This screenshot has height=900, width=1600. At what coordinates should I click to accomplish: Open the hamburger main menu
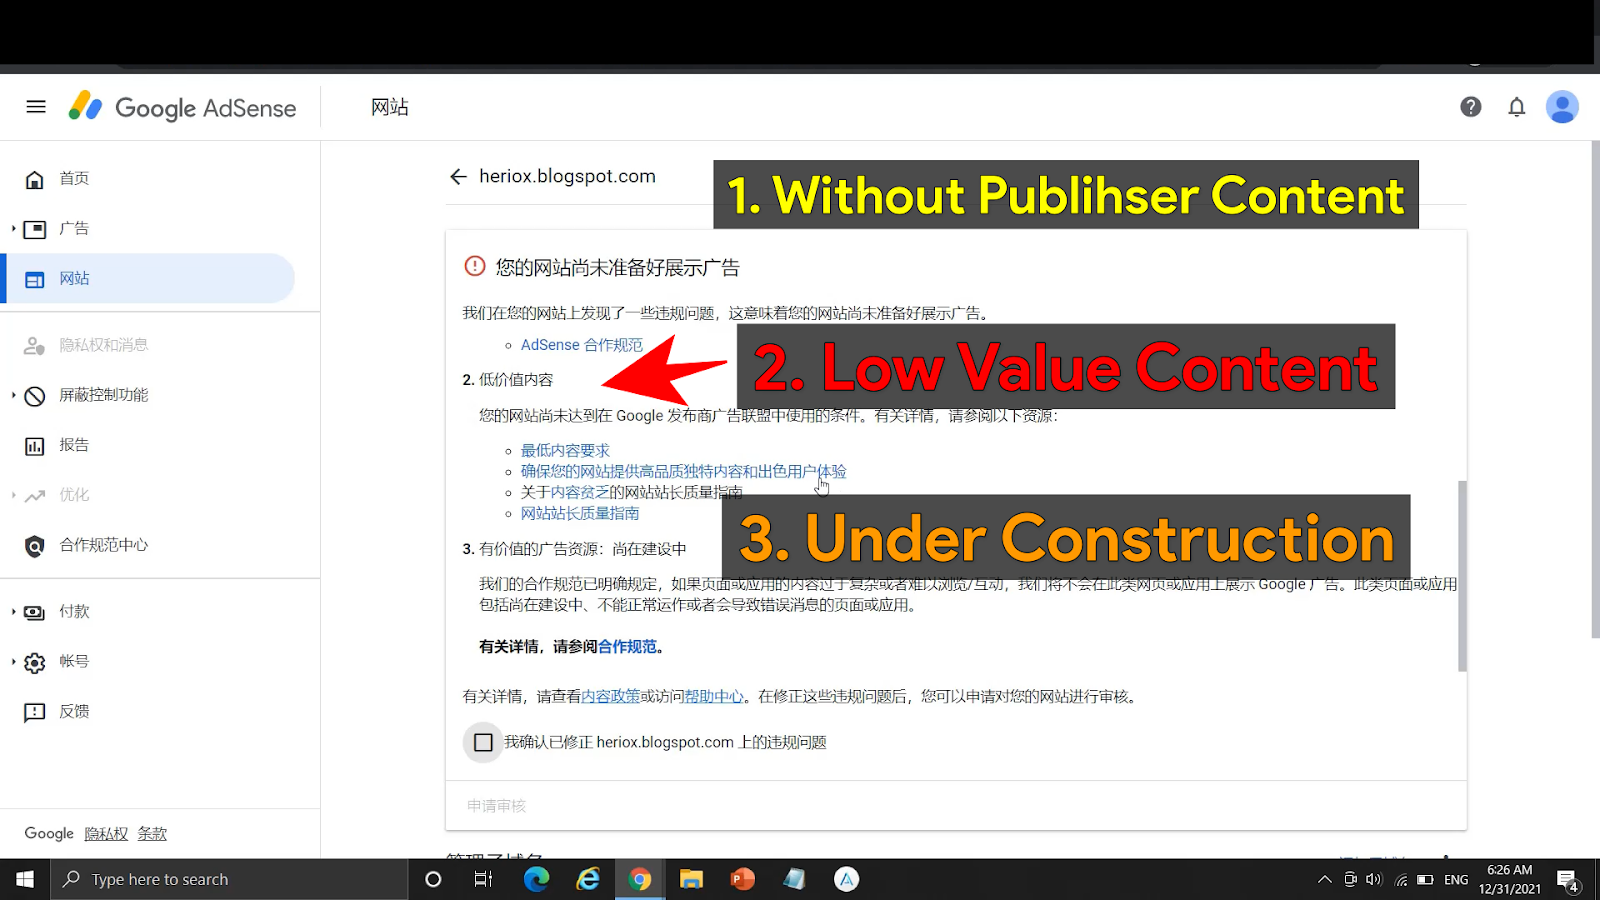36,107
